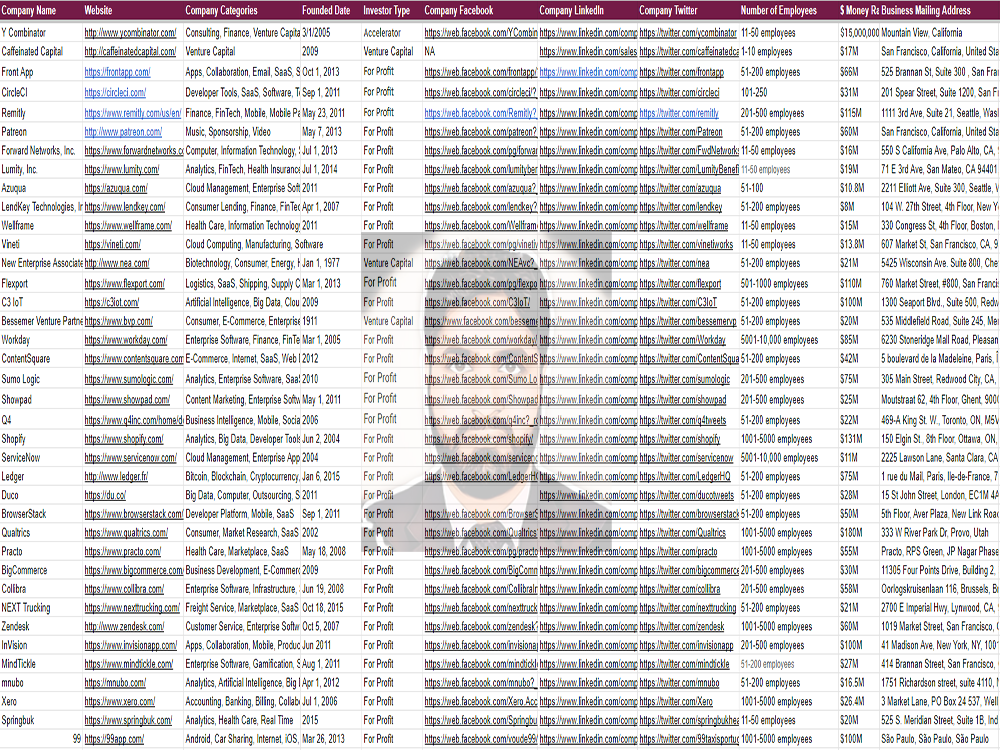The image size is (1000, 750).
Task: Select the Mar 26, 2013 founded date cell
Action: coord(323,739)
